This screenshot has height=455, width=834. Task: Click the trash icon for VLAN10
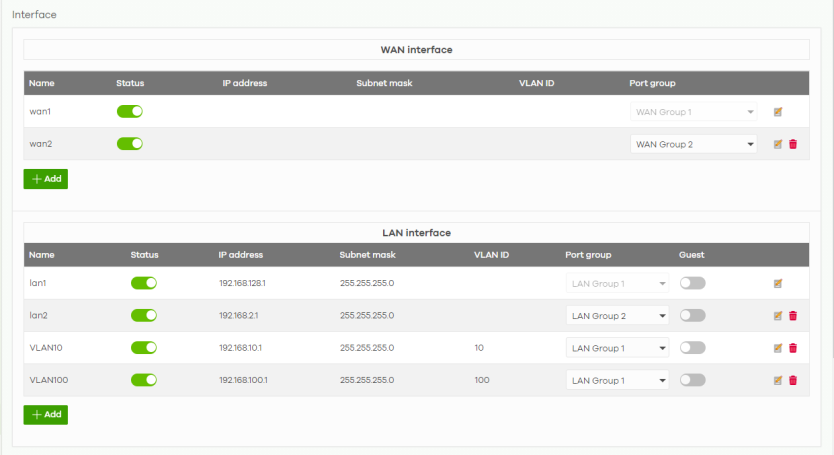[793, 348]
